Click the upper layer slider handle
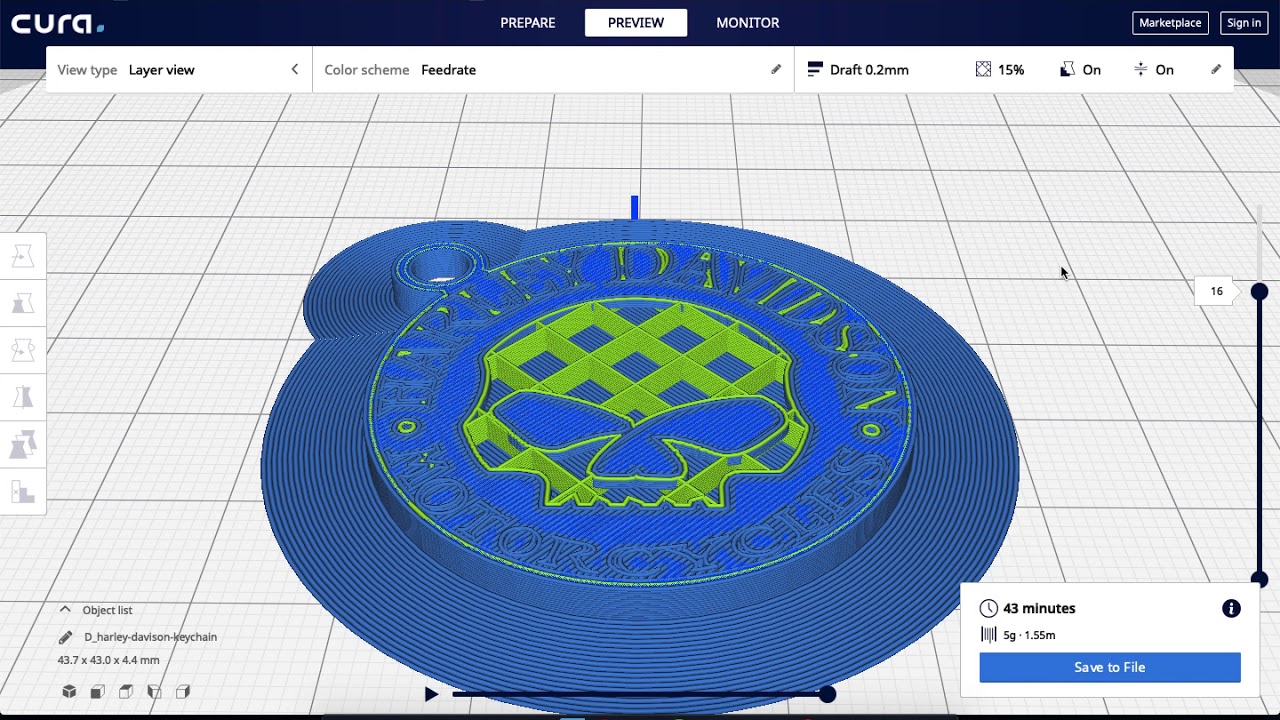The height and width of the screenshot is (720, 1280). click(x=1259, y=291)
